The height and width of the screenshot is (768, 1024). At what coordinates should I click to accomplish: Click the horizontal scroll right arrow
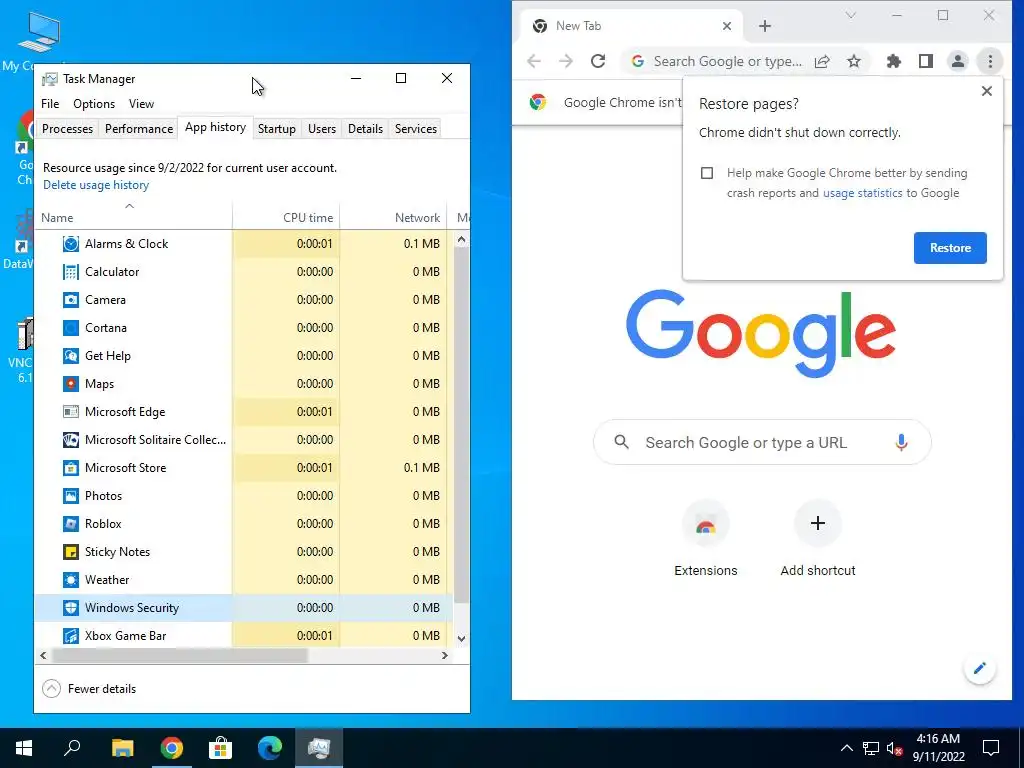445,655
